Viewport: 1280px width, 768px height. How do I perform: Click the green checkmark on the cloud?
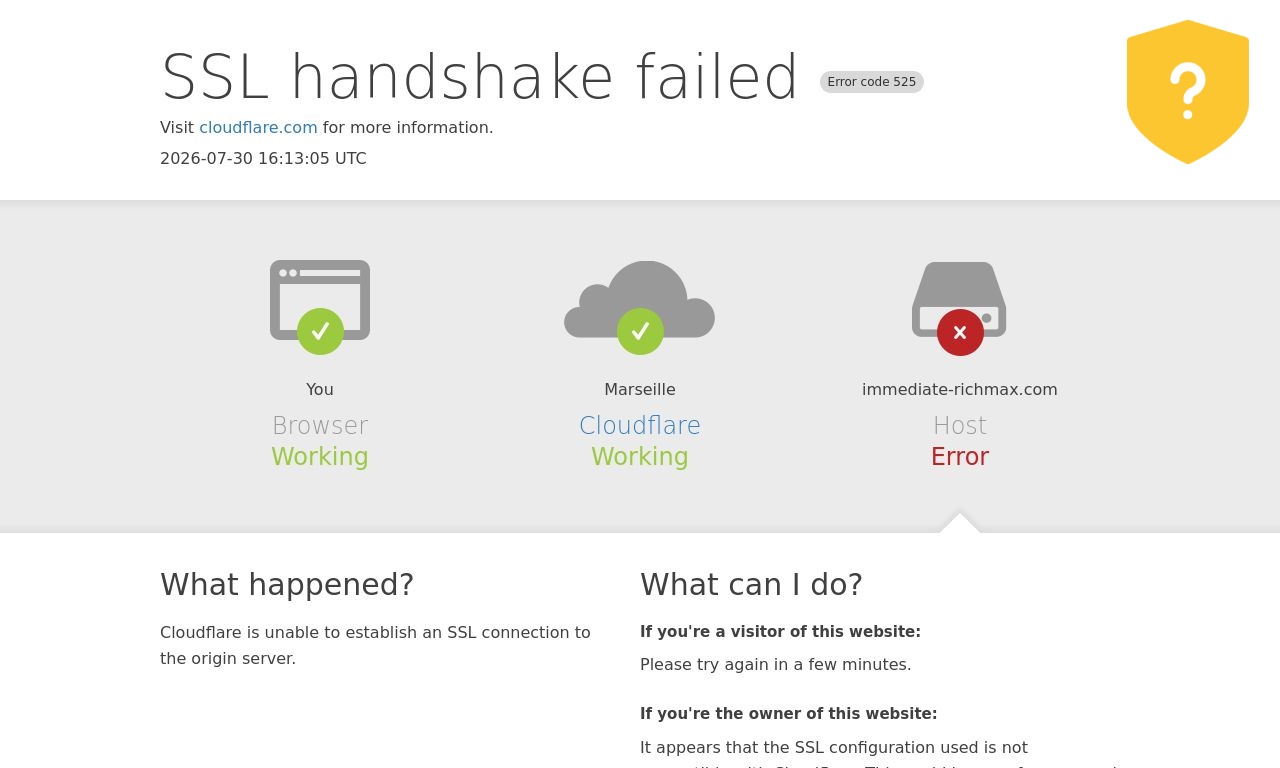pyautogui.click(x=640, y=331)
